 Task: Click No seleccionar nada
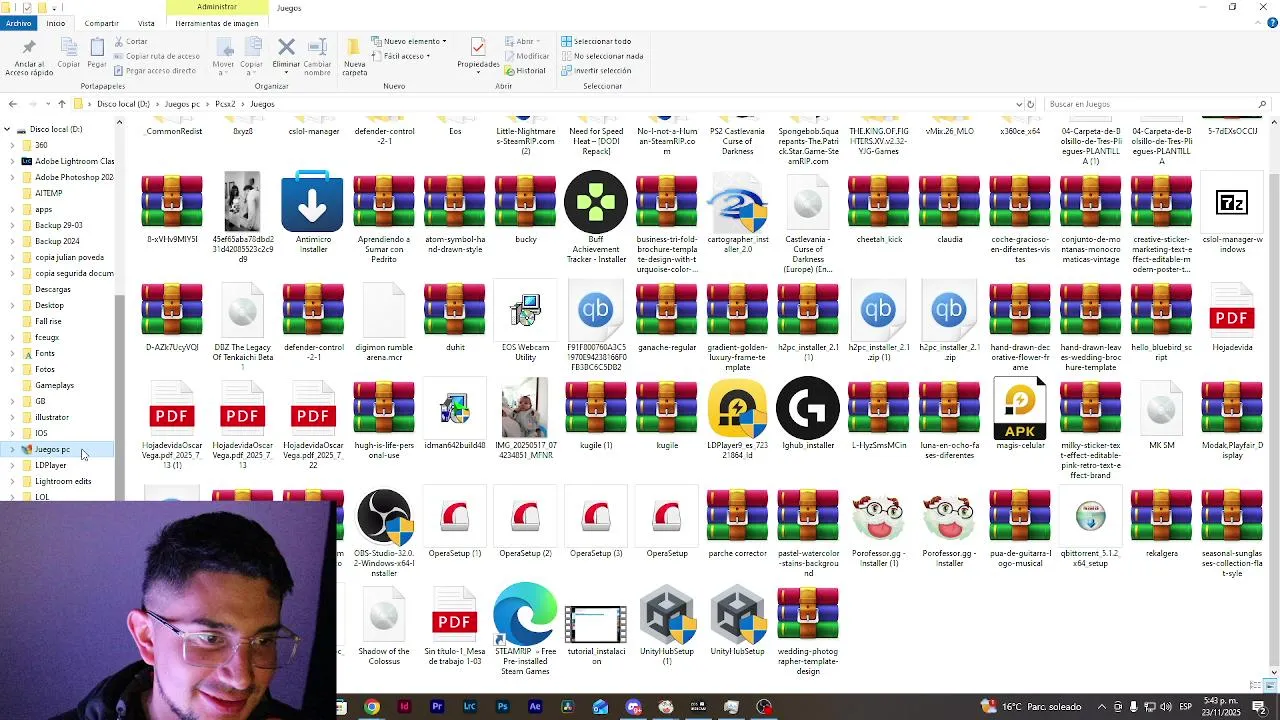(x=601, y=56)
